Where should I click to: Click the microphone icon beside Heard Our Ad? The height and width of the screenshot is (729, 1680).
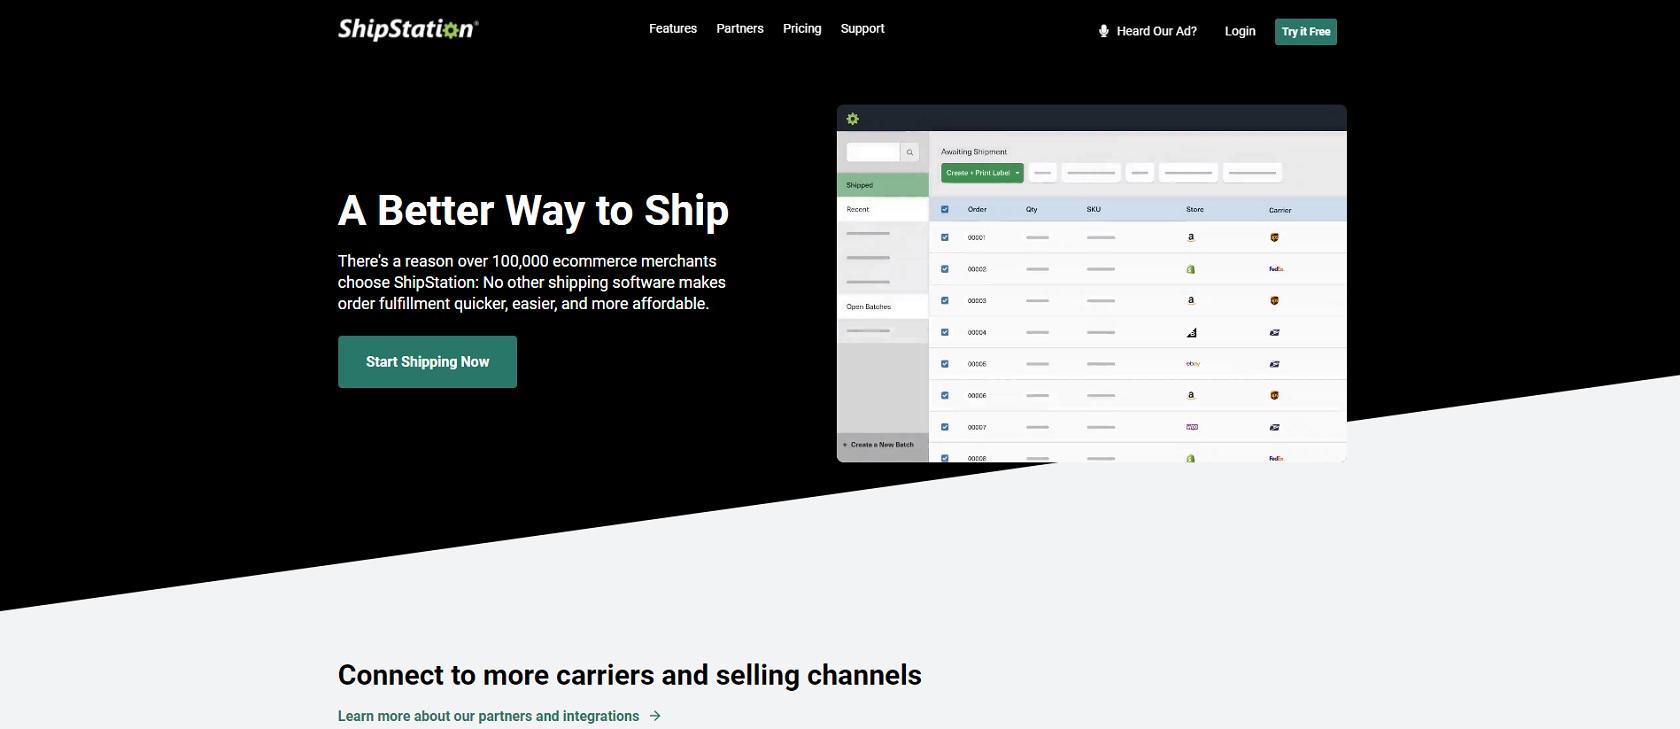(x=1104, y=31)
